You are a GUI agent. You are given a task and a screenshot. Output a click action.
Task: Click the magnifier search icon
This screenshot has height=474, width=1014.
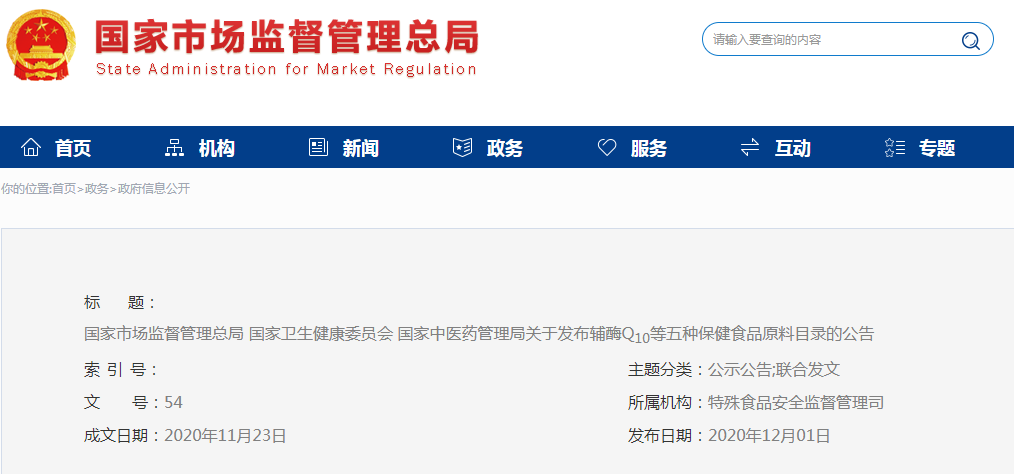pos(969,41)
